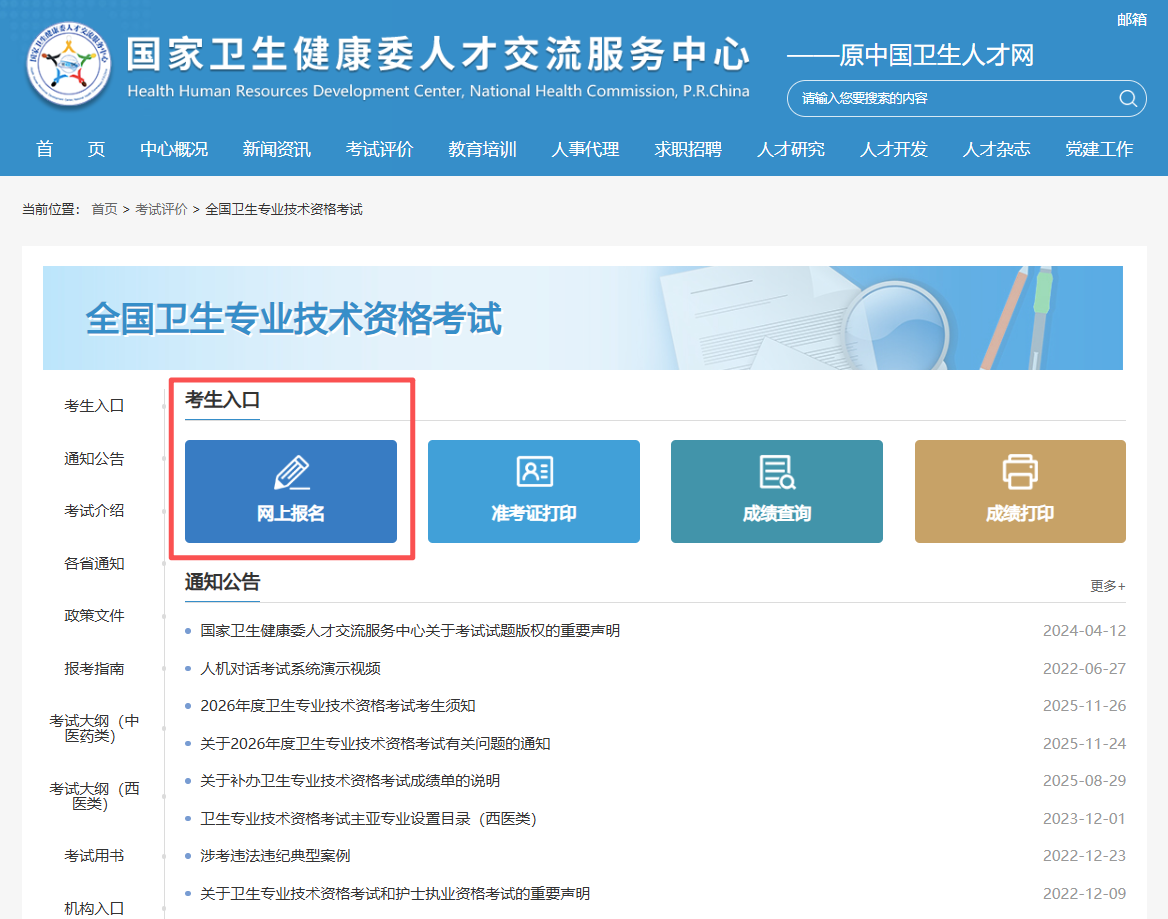Viewport: 1168px width, 919px height.
Task: Click the search input field
Action: click(x=950, y=98)
